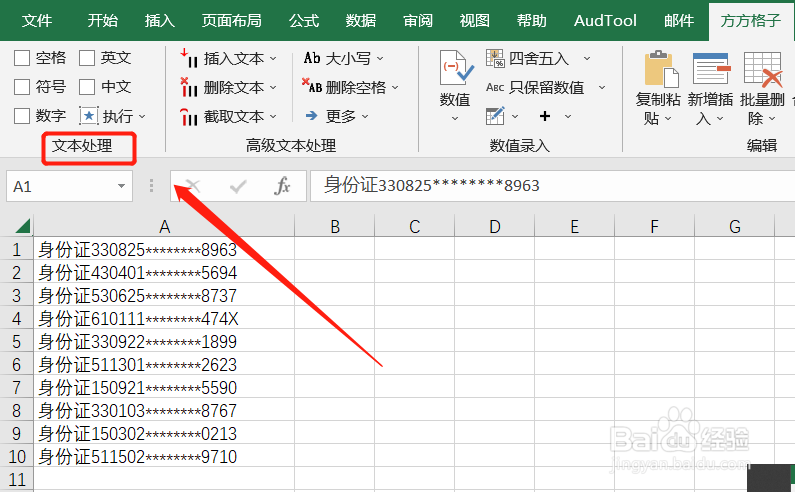Expand the 删除文本 dropdown arrow

tap(273, 87)
